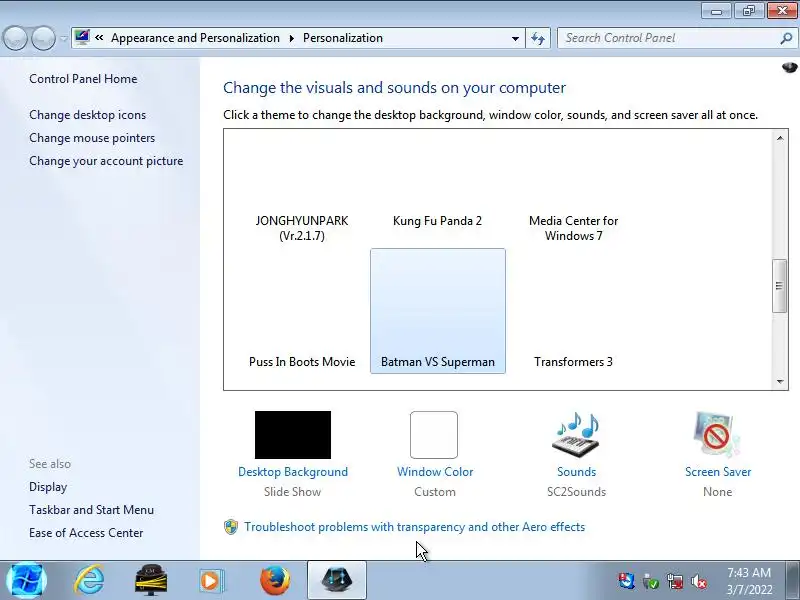Click the search magnifier icon
Image resolution: width=800 pixels, height=600 pixels.
point(786,38)
